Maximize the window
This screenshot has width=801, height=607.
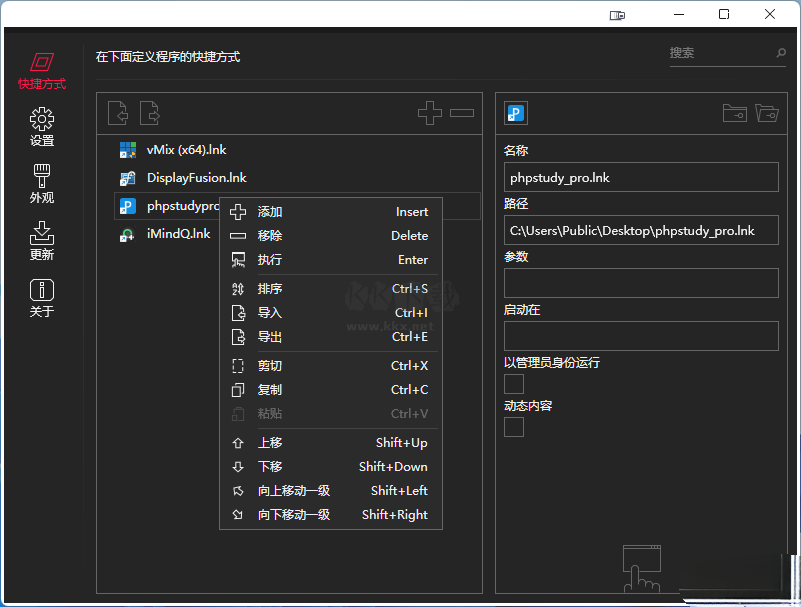(x=724, y=14)
